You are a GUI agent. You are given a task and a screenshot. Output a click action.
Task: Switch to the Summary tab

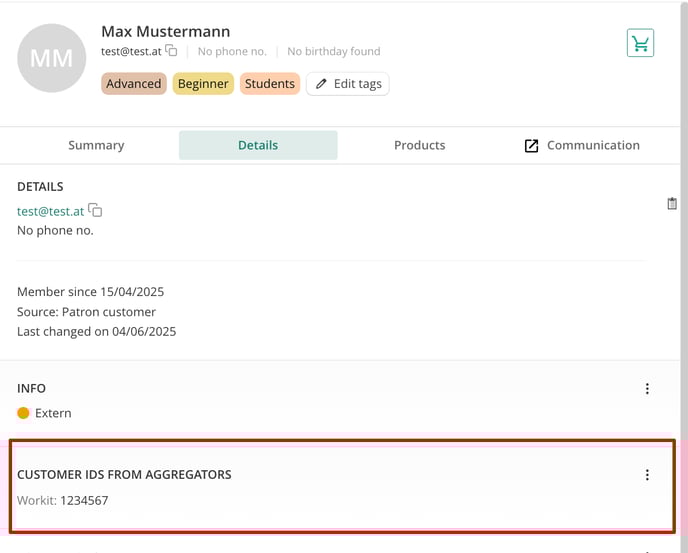96,145
